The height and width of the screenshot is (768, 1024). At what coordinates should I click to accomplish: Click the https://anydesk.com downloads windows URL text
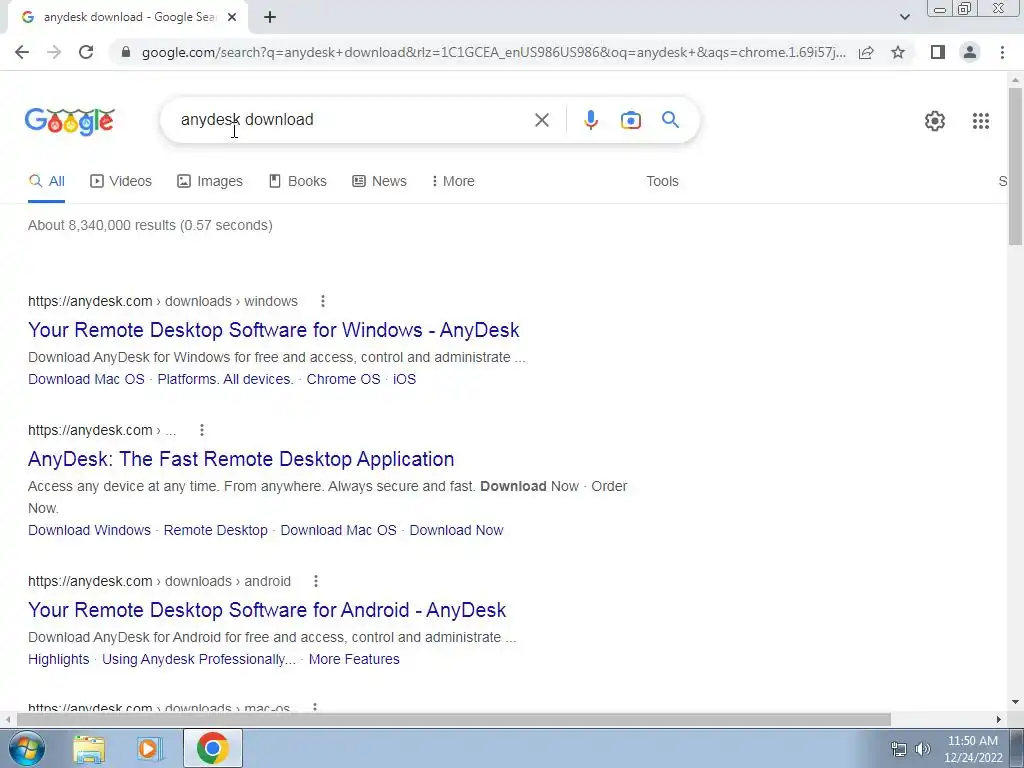[163, 301]
